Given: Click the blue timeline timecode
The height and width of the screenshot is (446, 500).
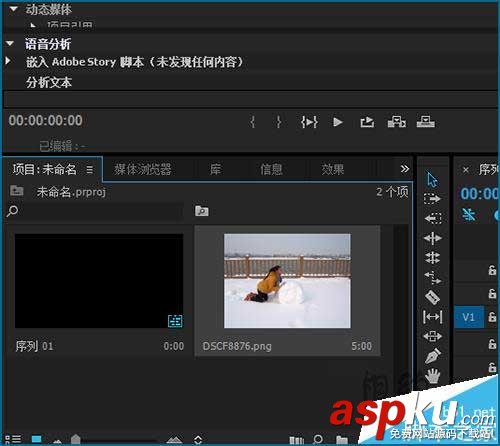Looking at the screenshot, I should point(480,193).
